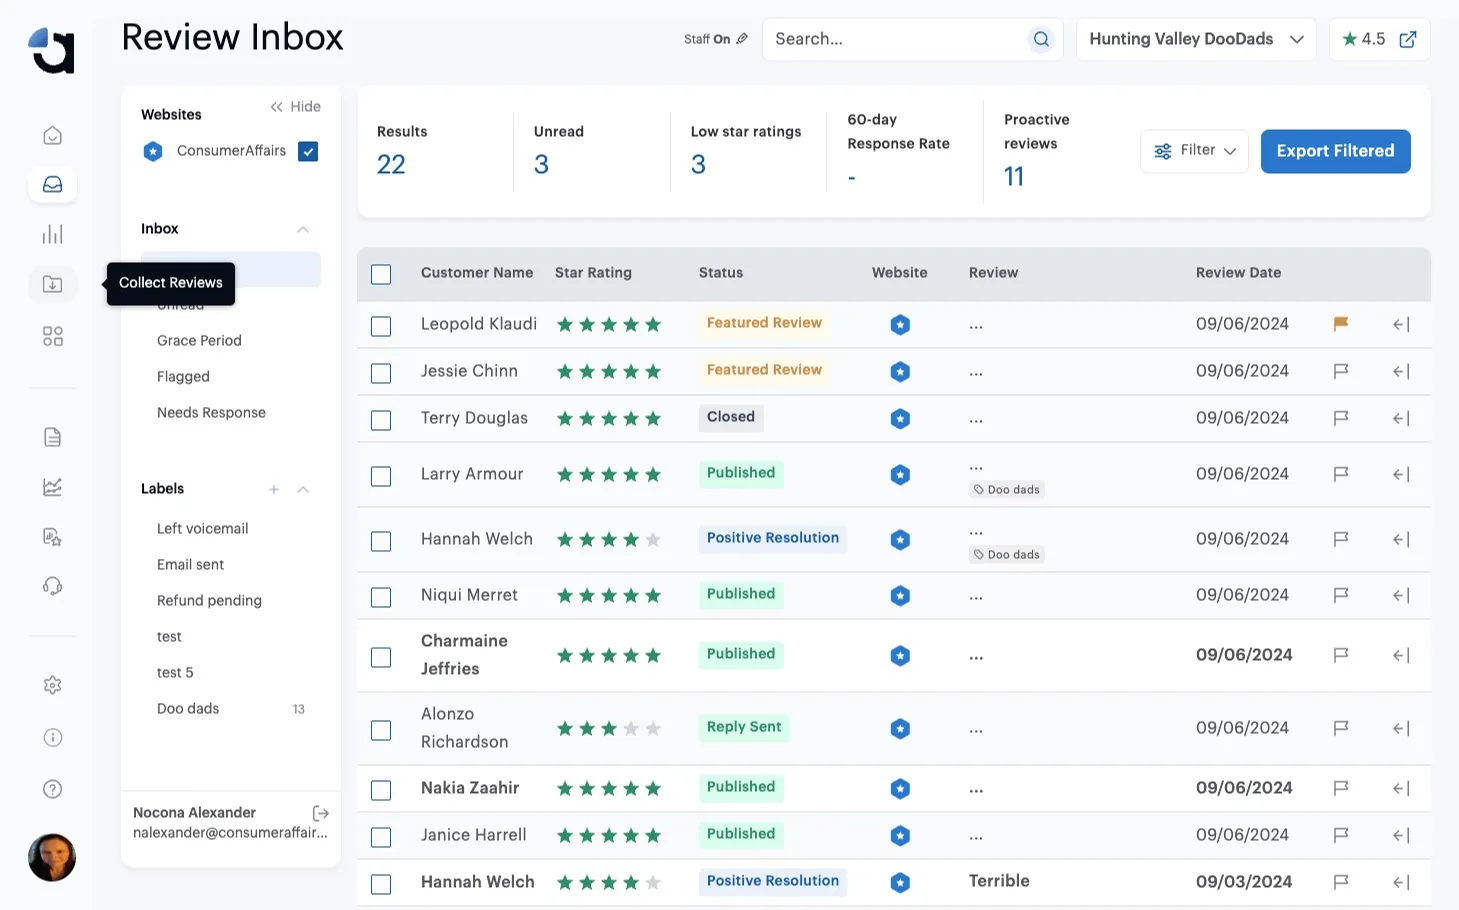Select Grace Period in the Inbox menu
This screenshot has width=1459, height=910.
199,340
